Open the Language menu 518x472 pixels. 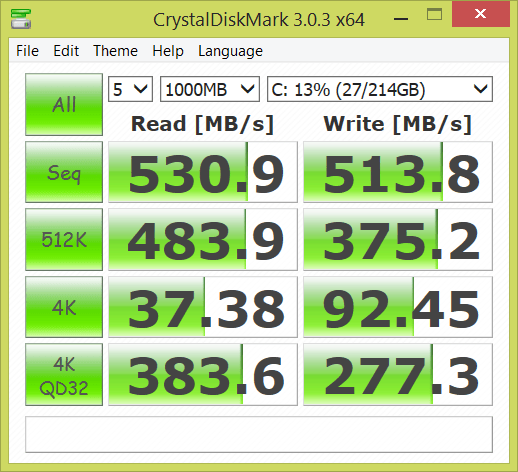click(x=230, y=51)
